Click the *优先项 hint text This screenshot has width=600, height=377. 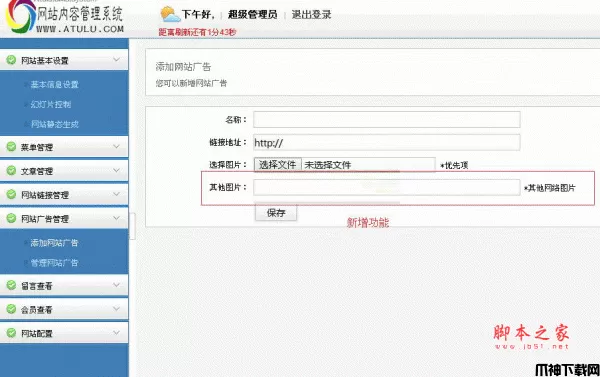tap(454, 165)
